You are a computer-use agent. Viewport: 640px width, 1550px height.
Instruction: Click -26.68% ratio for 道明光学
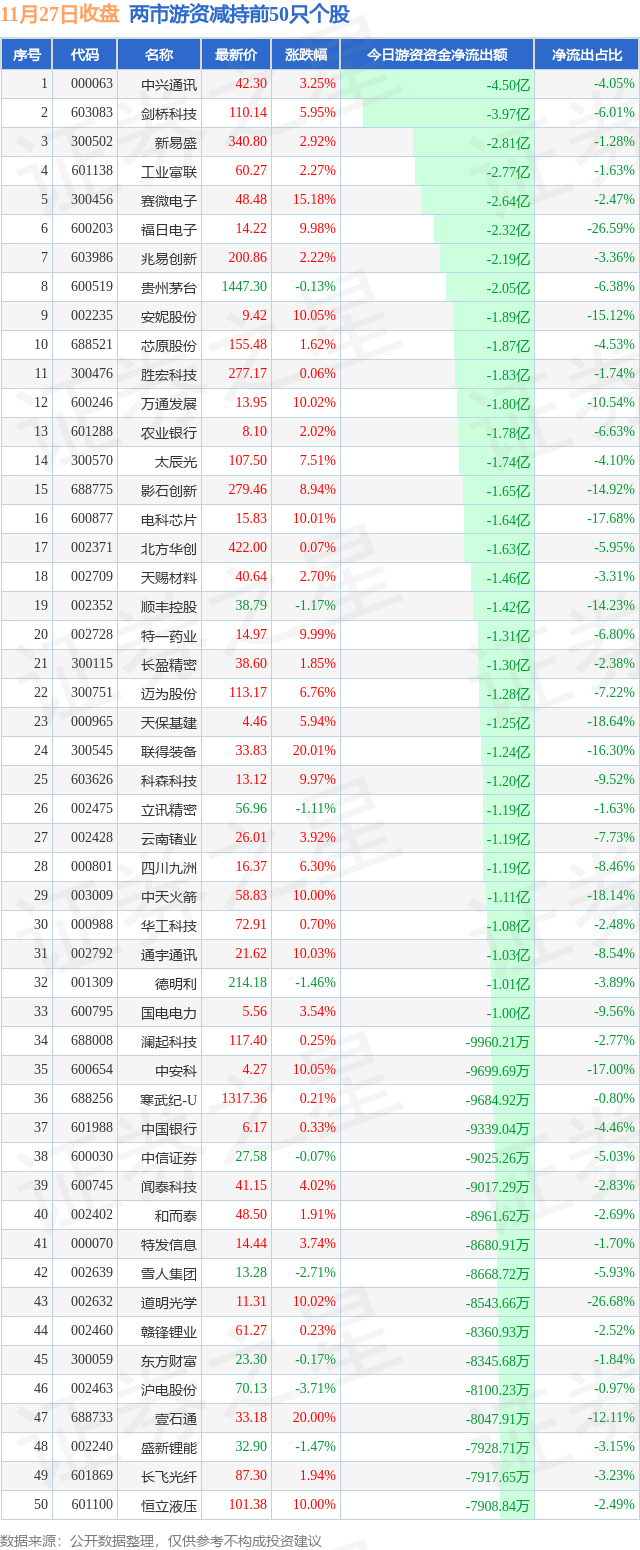click(x=611, y=1302)
